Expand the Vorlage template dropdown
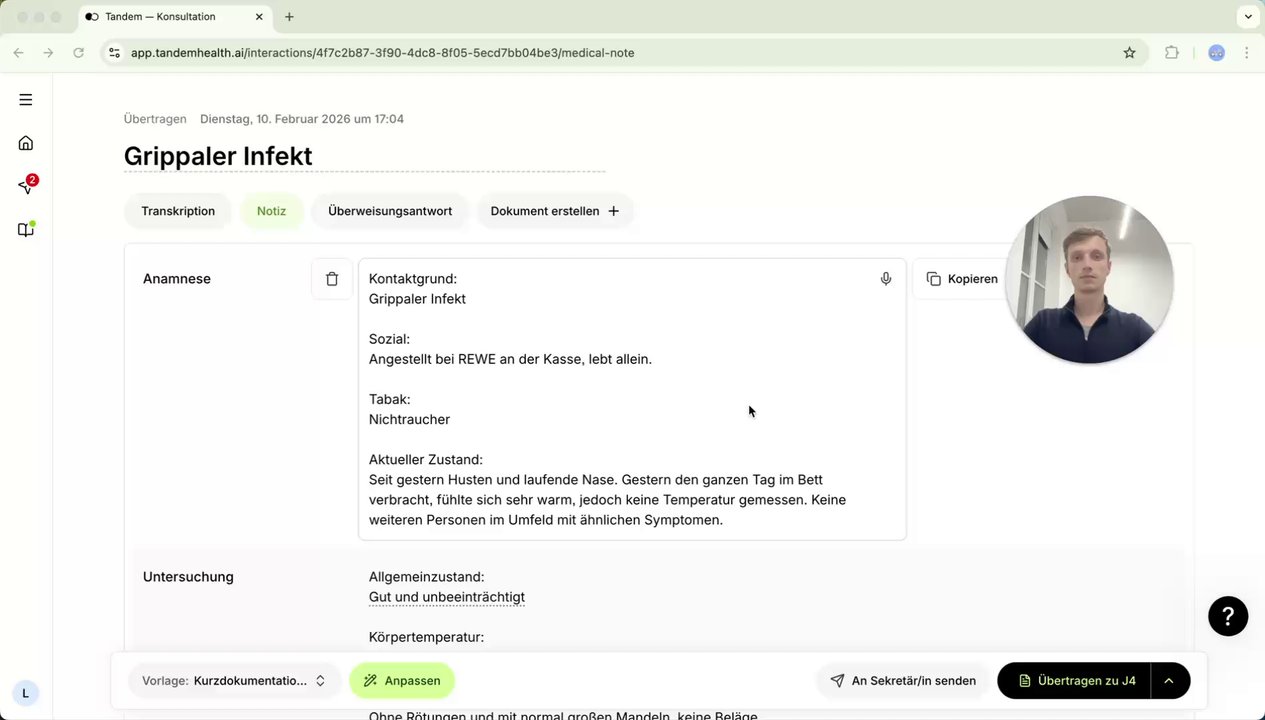This screenshot has height=720, width=1265. pyautogui.click(x=232, y=681)
